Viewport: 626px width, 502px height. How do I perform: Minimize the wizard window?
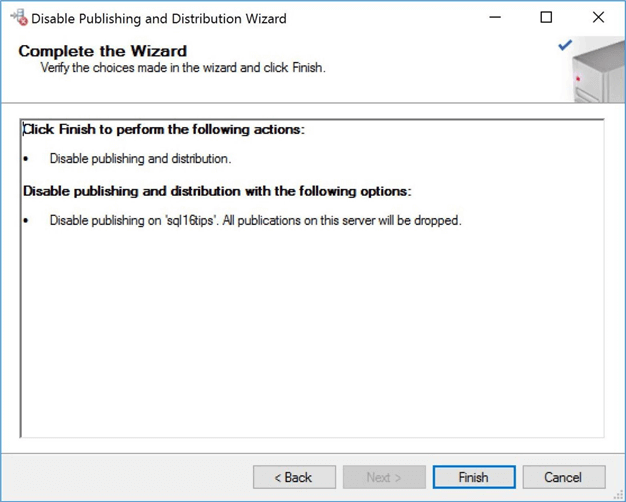point(495,18)
